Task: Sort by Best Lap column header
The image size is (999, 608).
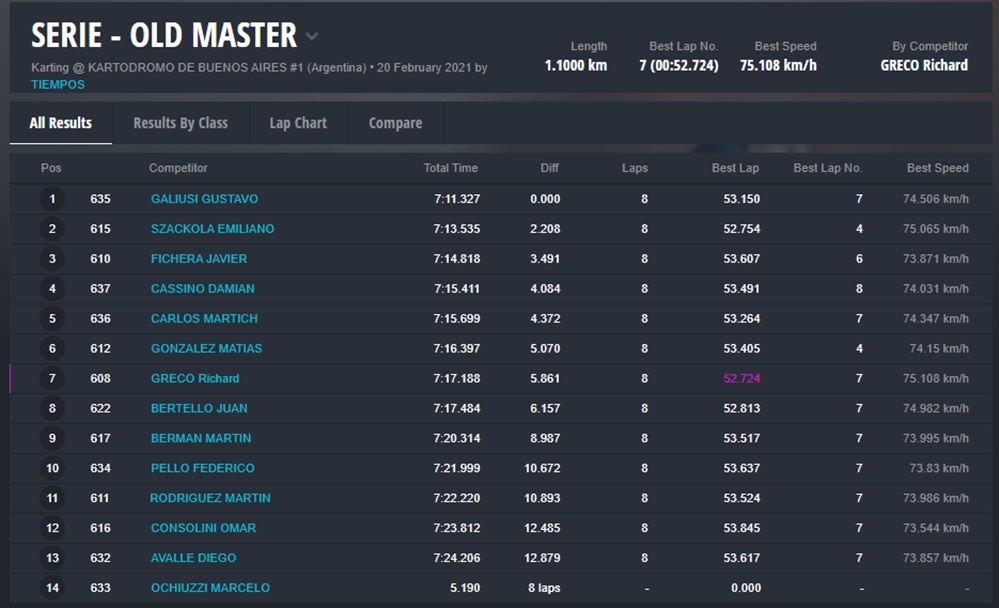Action: pyautogui.click(x=735, y=168)
